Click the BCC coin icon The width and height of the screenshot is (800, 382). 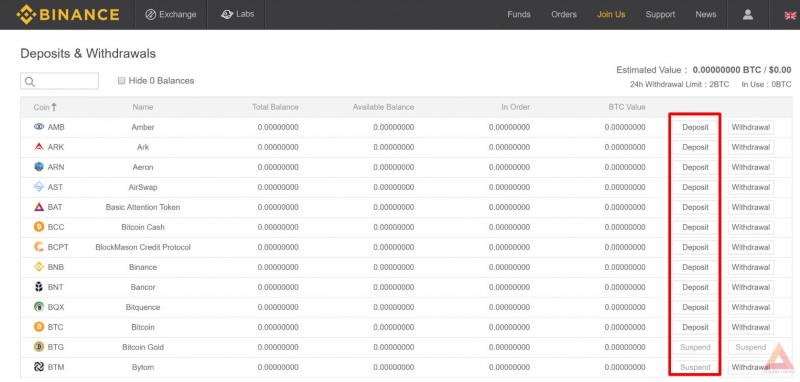pyautogui.click(x=39, y=227)
